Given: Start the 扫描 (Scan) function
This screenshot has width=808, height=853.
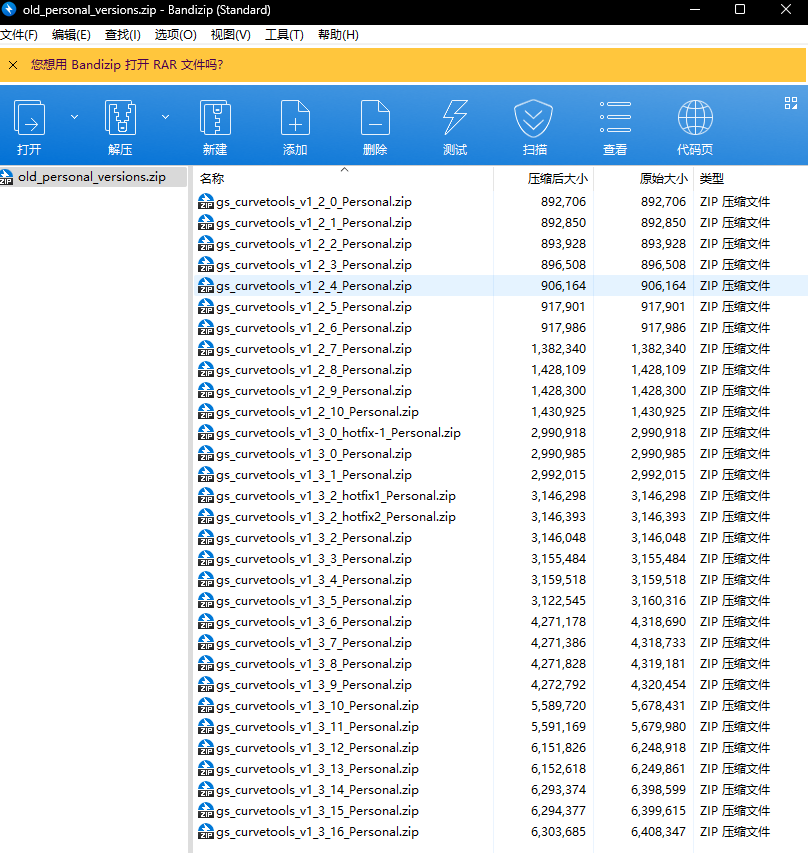Looking at the screenshot, I should (x=533, y=122).
